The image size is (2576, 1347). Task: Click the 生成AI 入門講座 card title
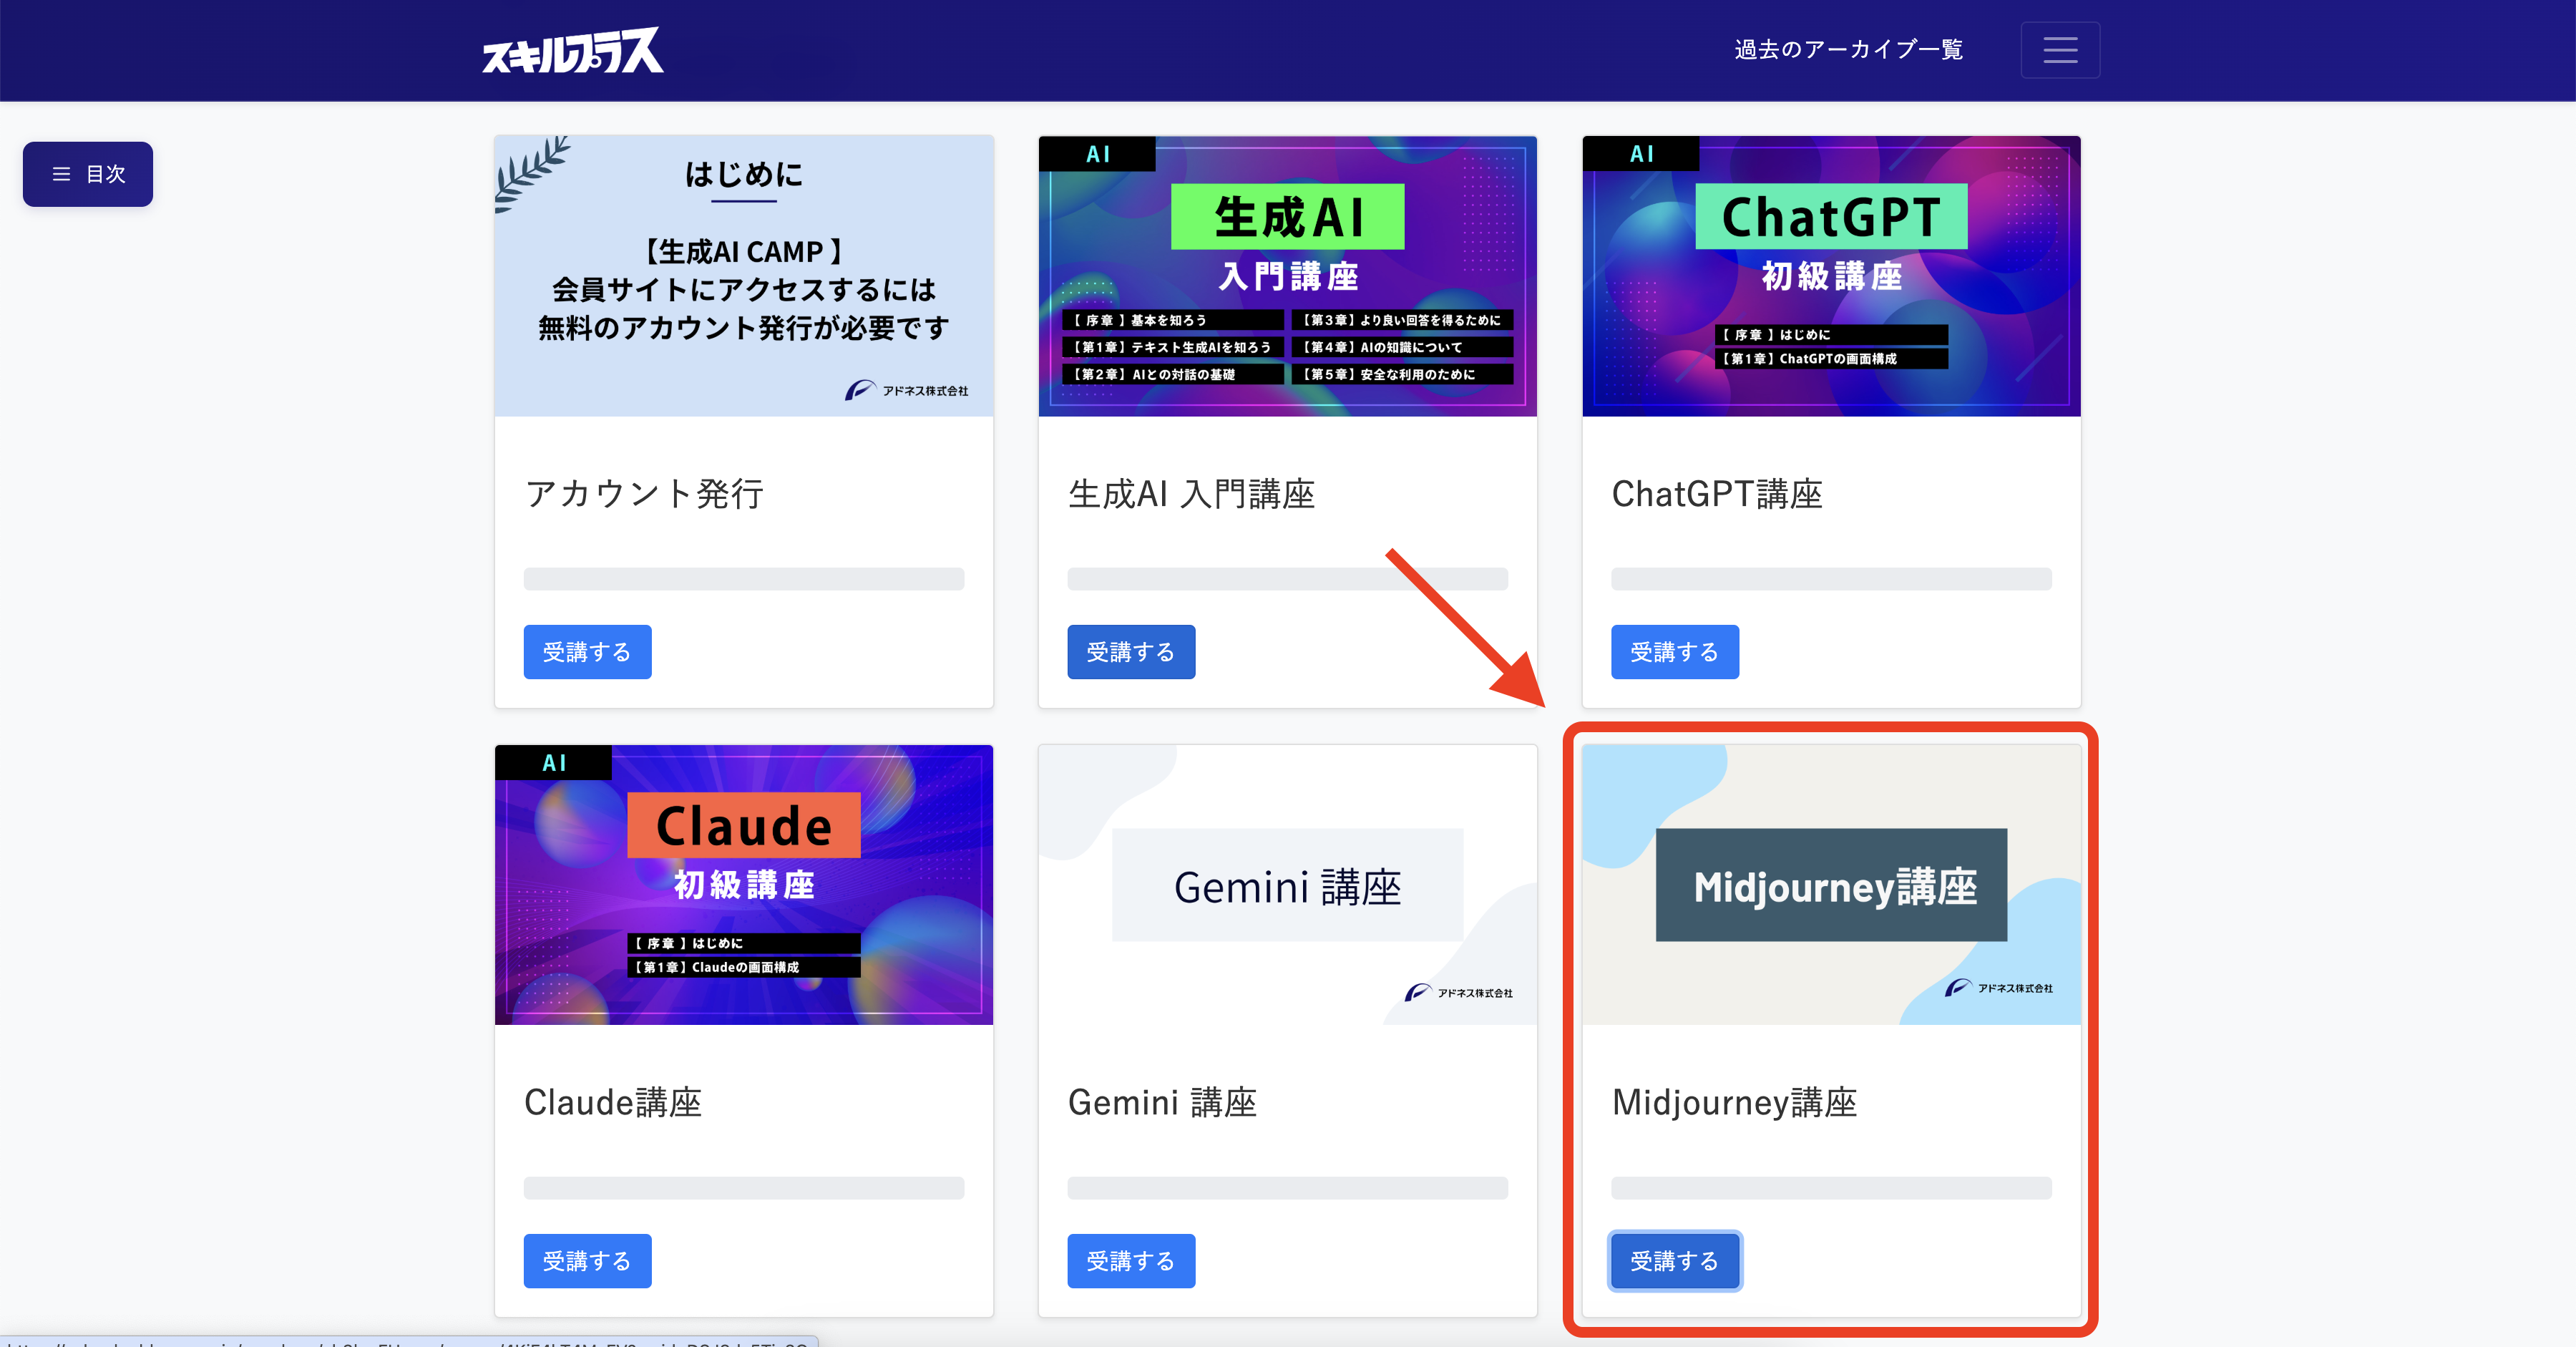click(1192, 494)
